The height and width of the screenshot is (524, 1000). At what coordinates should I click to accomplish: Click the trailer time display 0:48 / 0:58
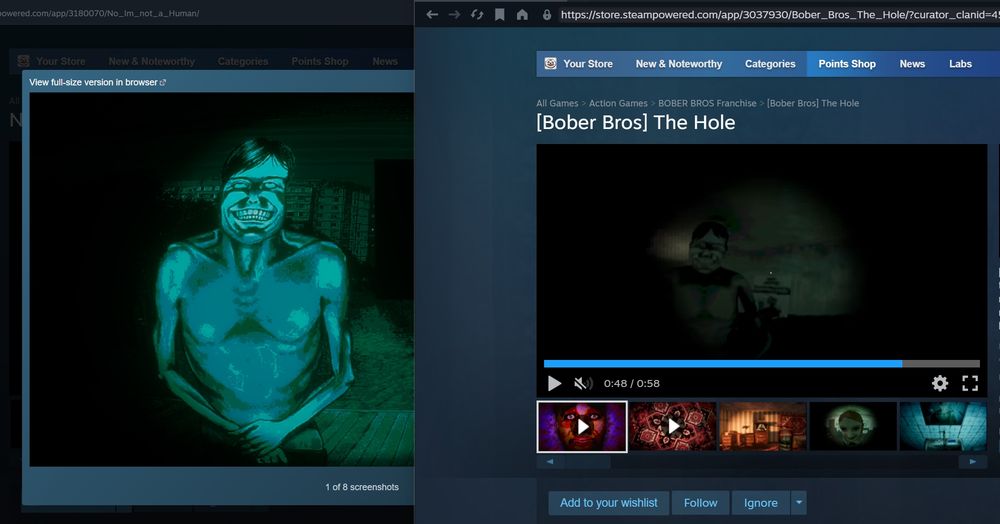click(631, 383)
